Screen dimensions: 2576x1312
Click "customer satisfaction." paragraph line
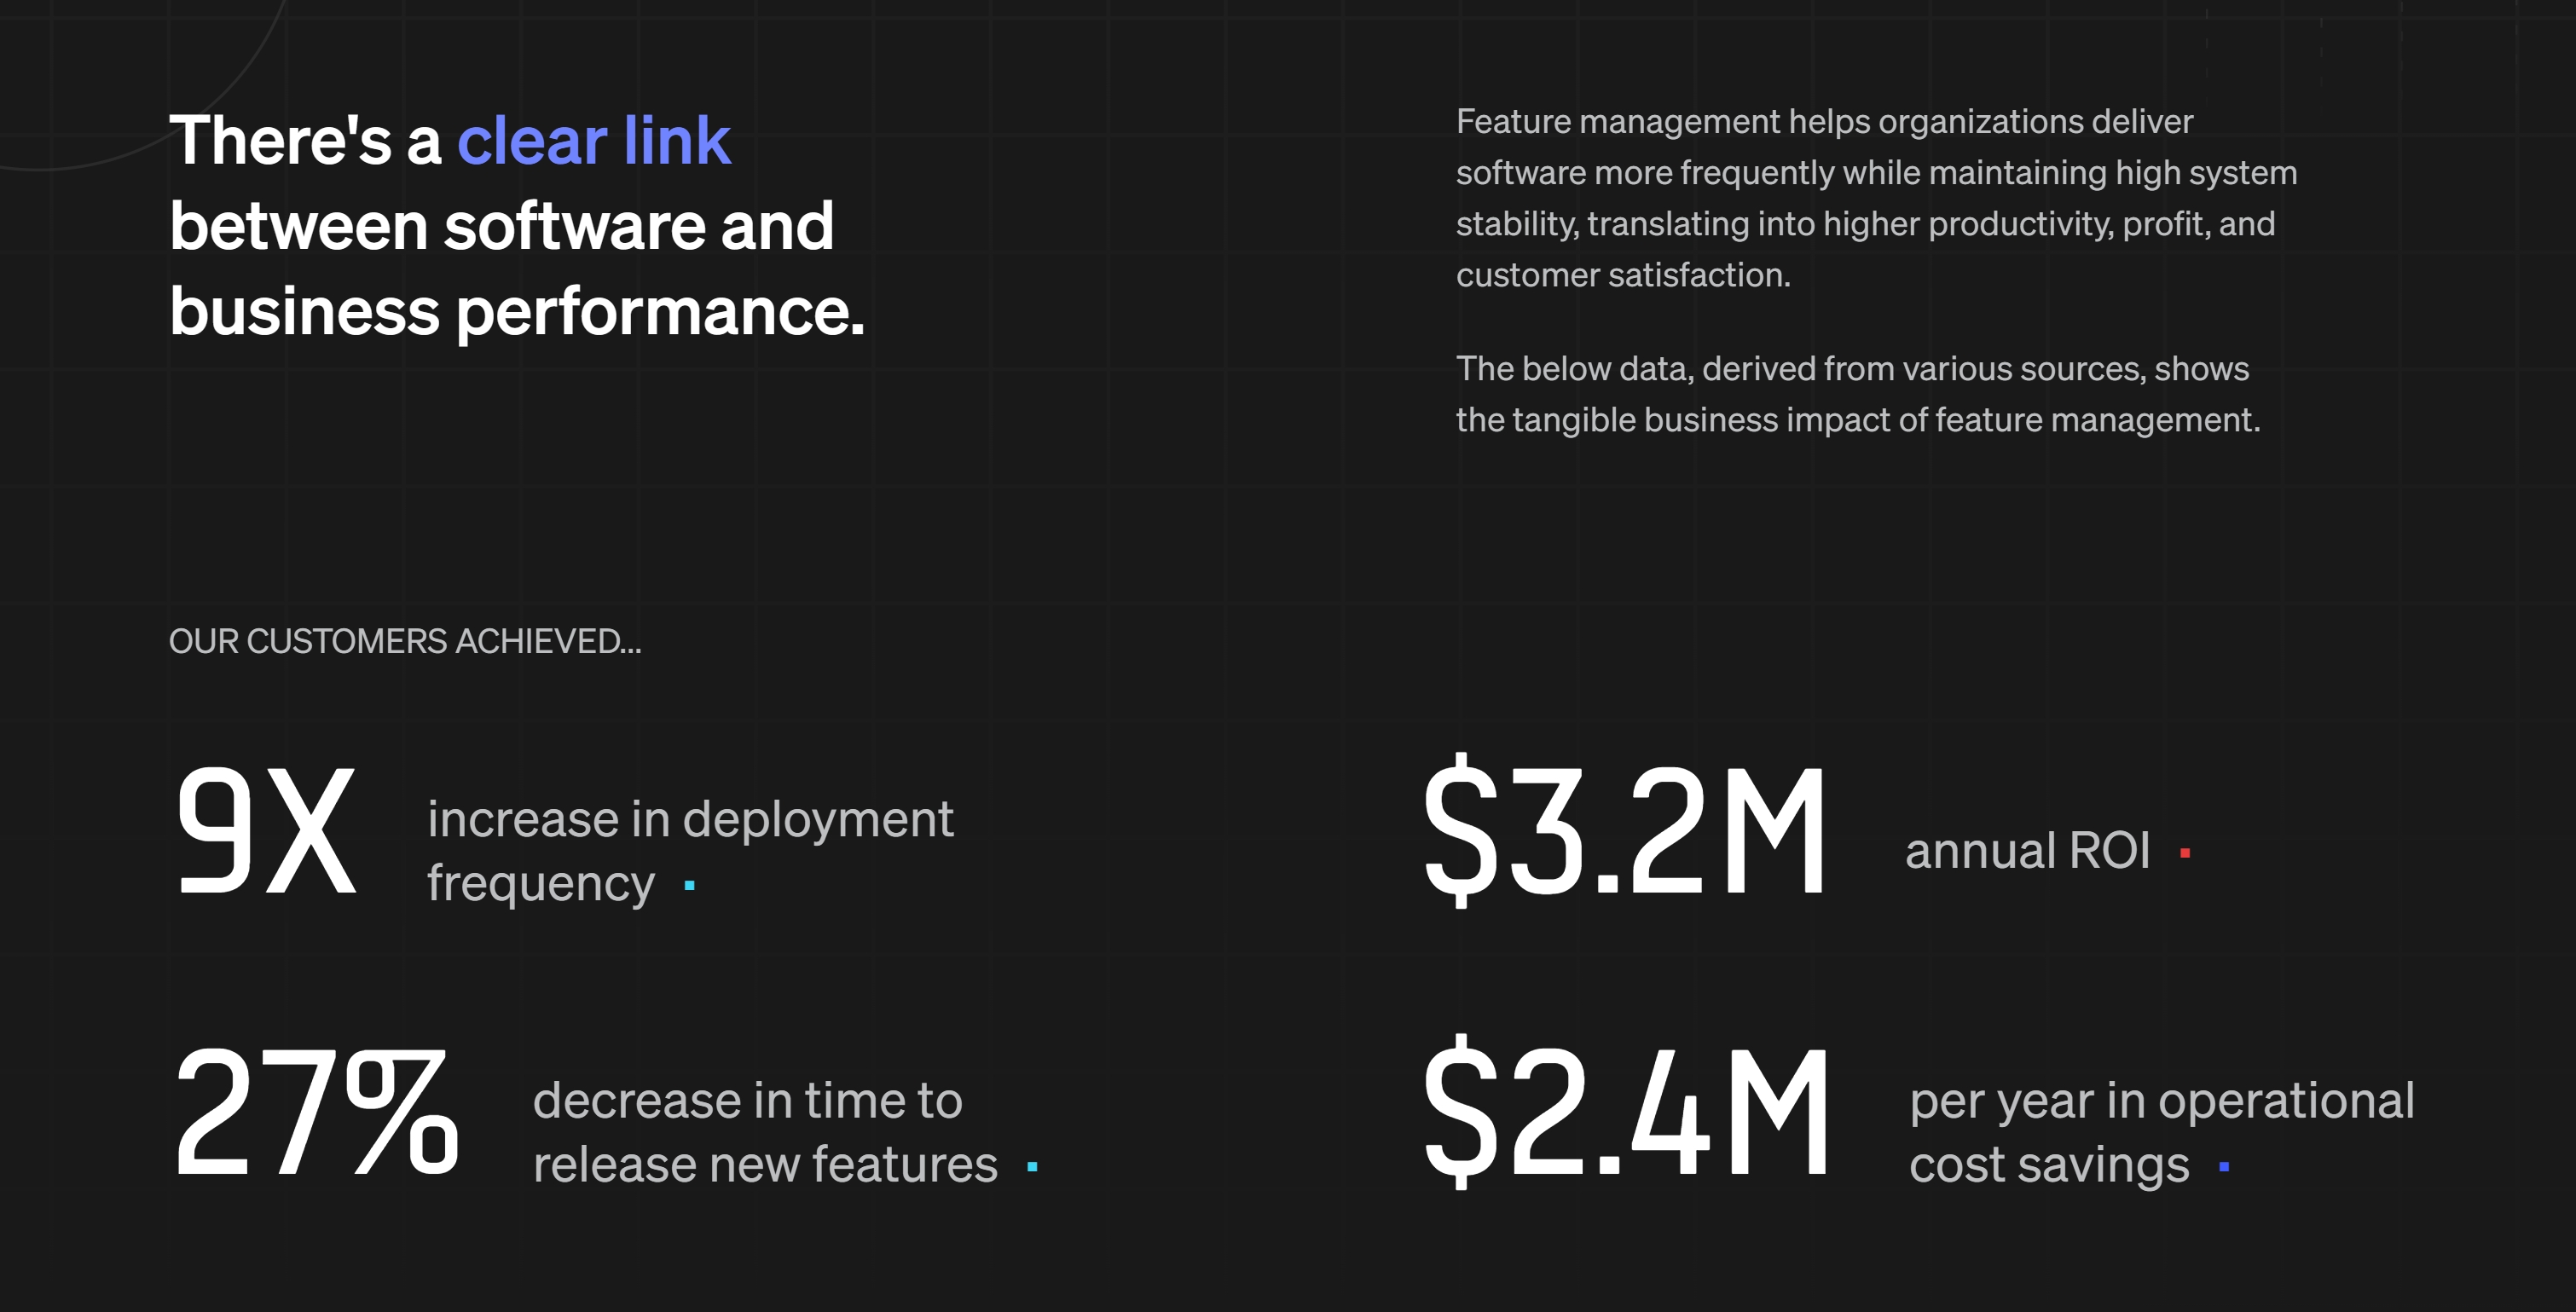tap(1623, 274)
